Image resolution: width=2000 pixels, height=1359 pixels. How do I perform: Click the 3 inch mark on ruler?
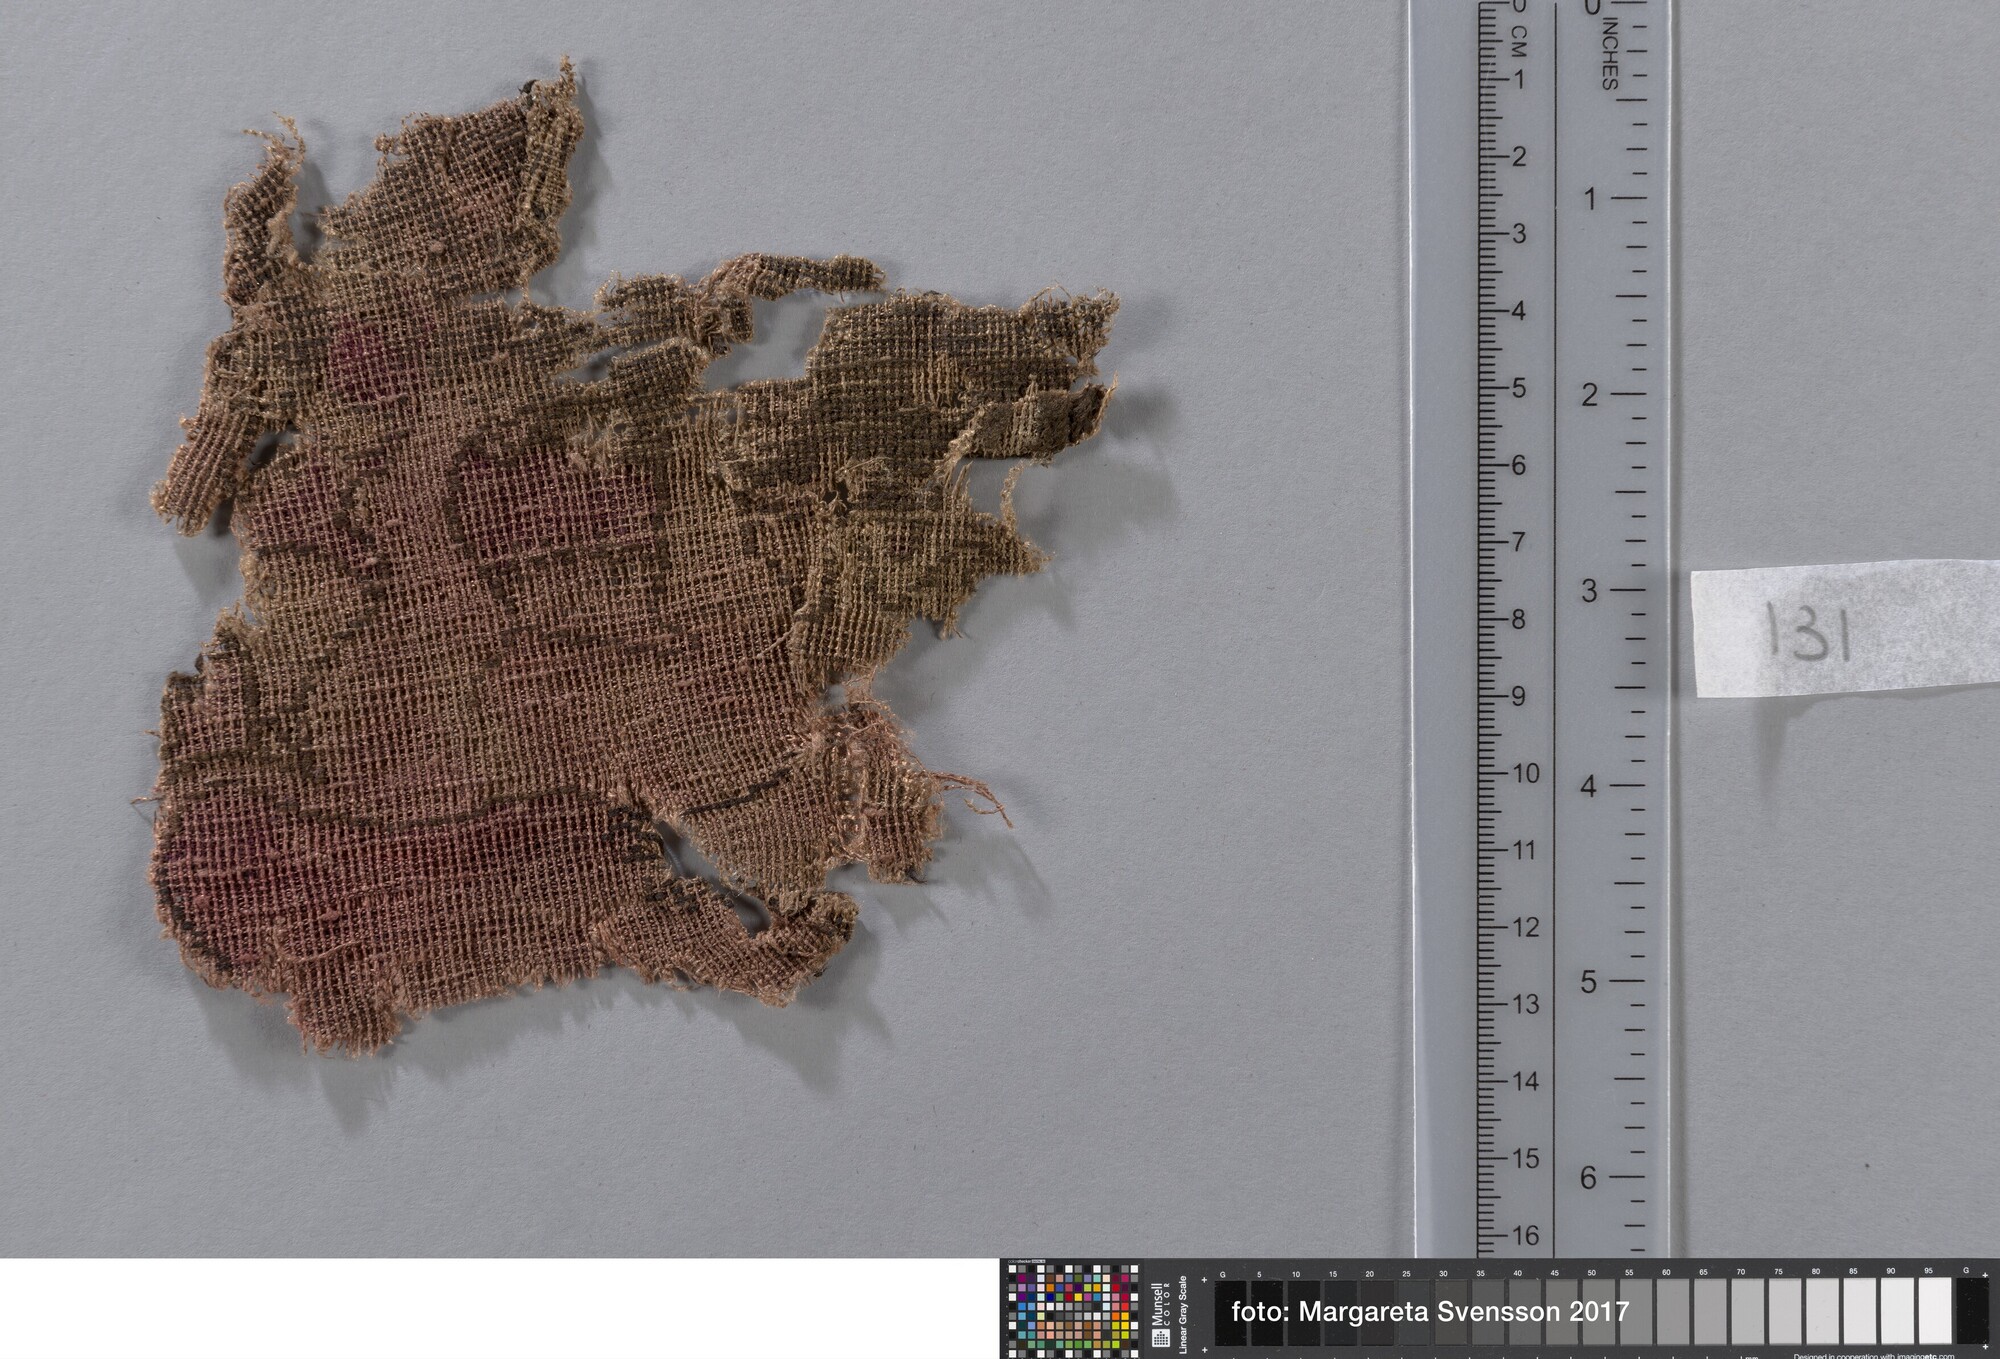tap(1589, 591)
